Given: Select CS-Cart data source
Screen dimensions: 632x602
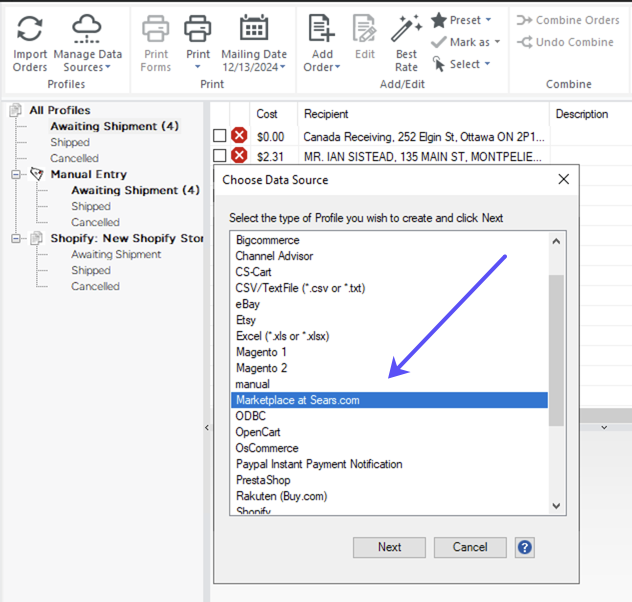Looking at the screenshot, I should (389, 272).
